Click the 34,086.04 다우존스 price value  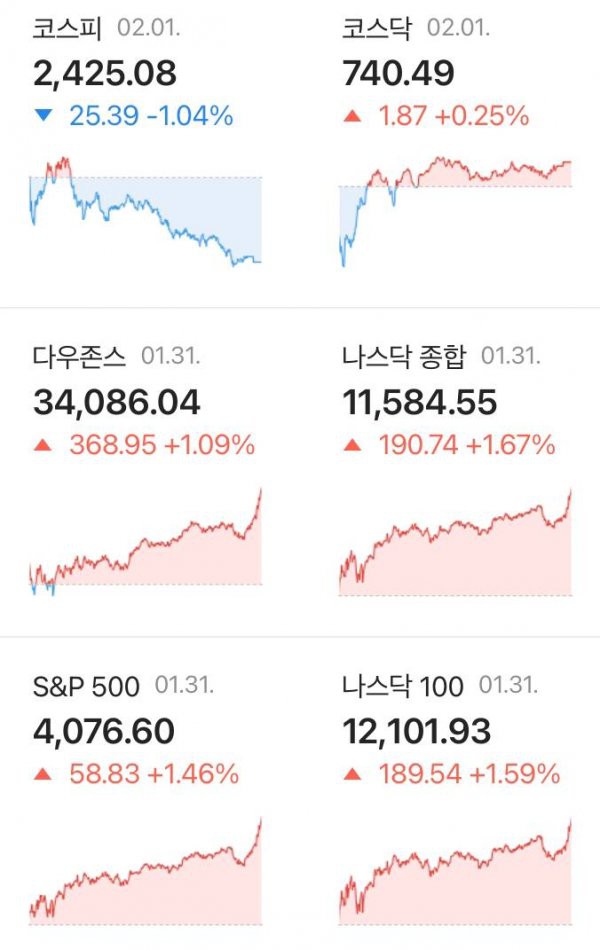(116, 403)
